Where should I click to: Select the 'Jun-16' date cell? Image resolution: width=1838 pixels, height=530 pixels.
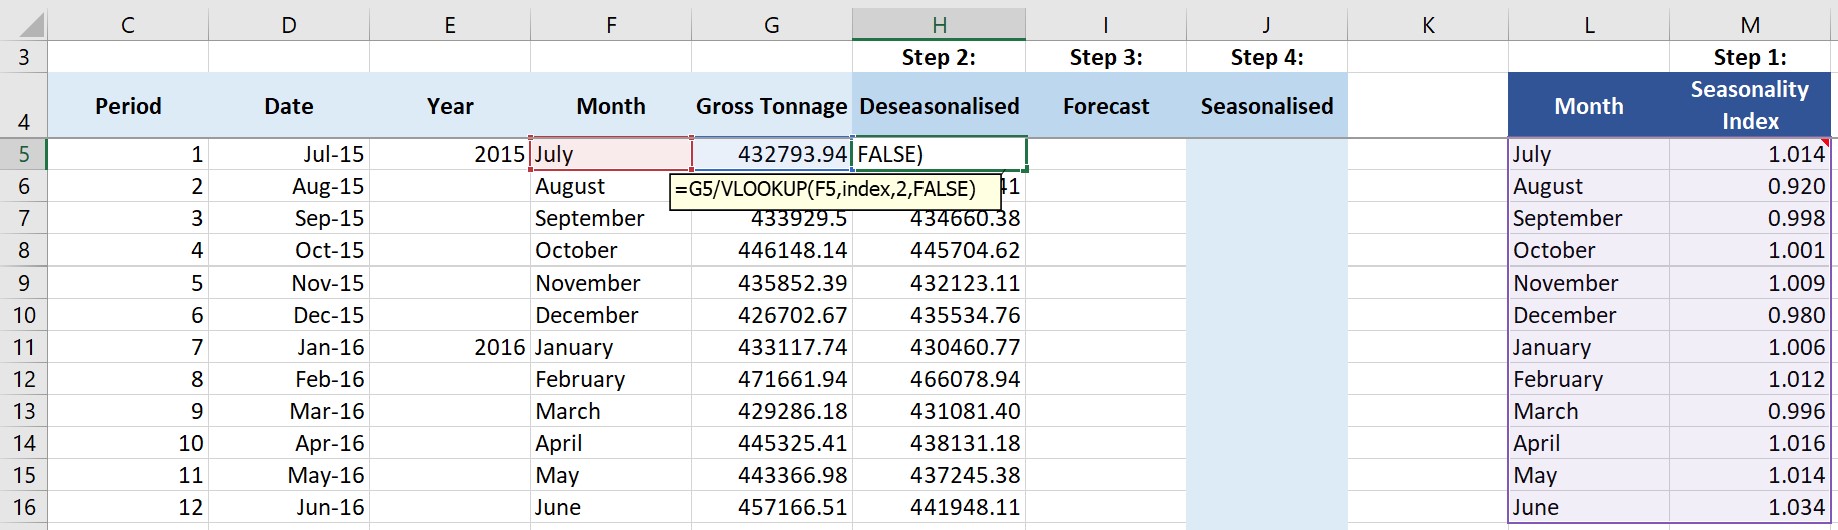[x=289, y=507]
